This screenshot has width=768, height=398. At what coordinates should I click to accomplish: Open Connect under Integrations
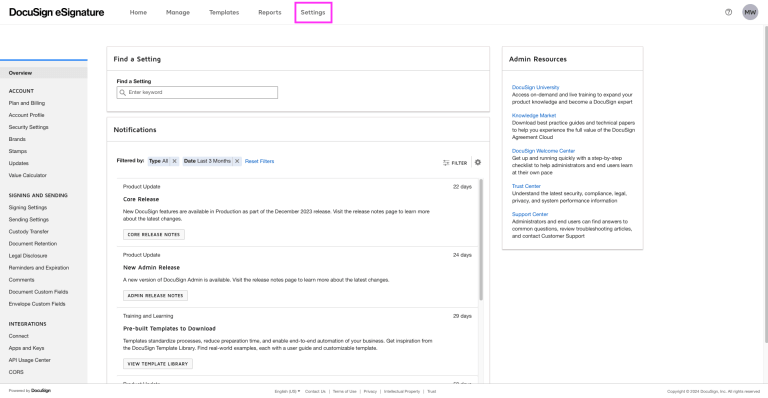[19, 336]
